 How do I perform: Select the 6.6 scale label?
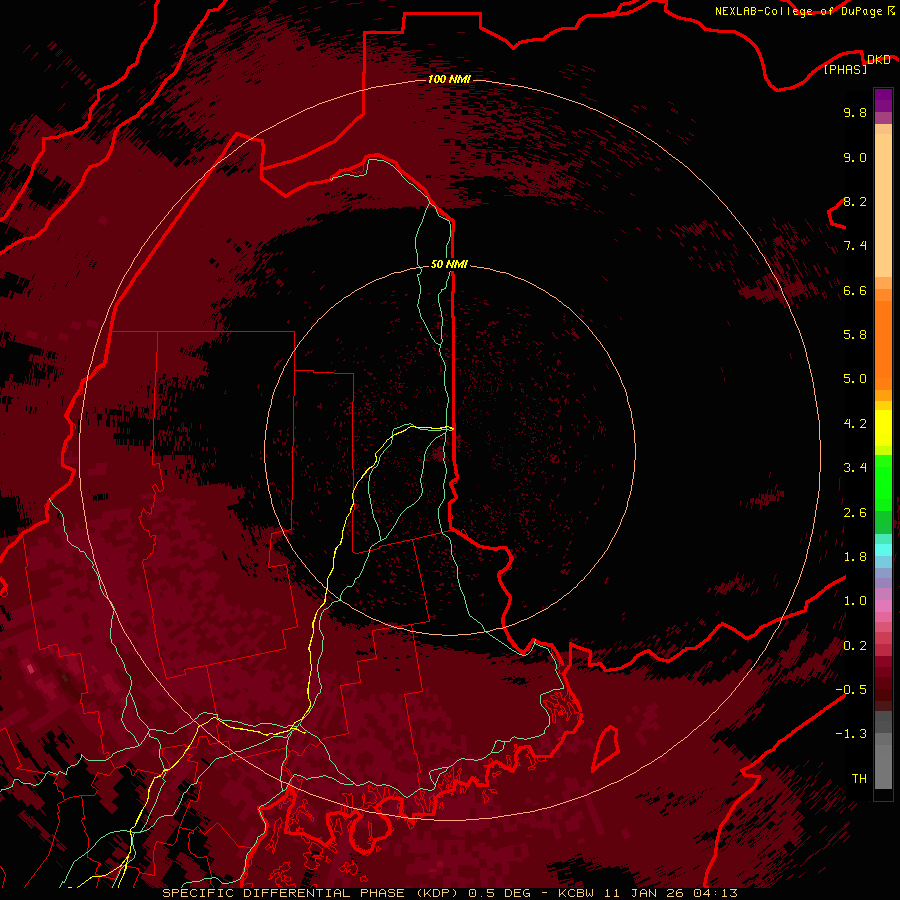point(855,290)
